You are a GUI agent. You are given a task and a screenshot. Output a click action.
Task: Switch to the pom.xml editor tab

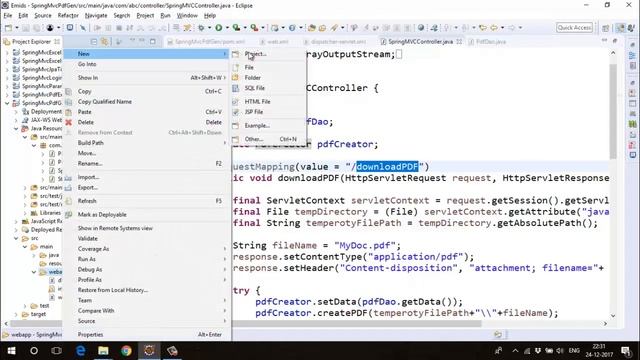[x=206, y=42]
